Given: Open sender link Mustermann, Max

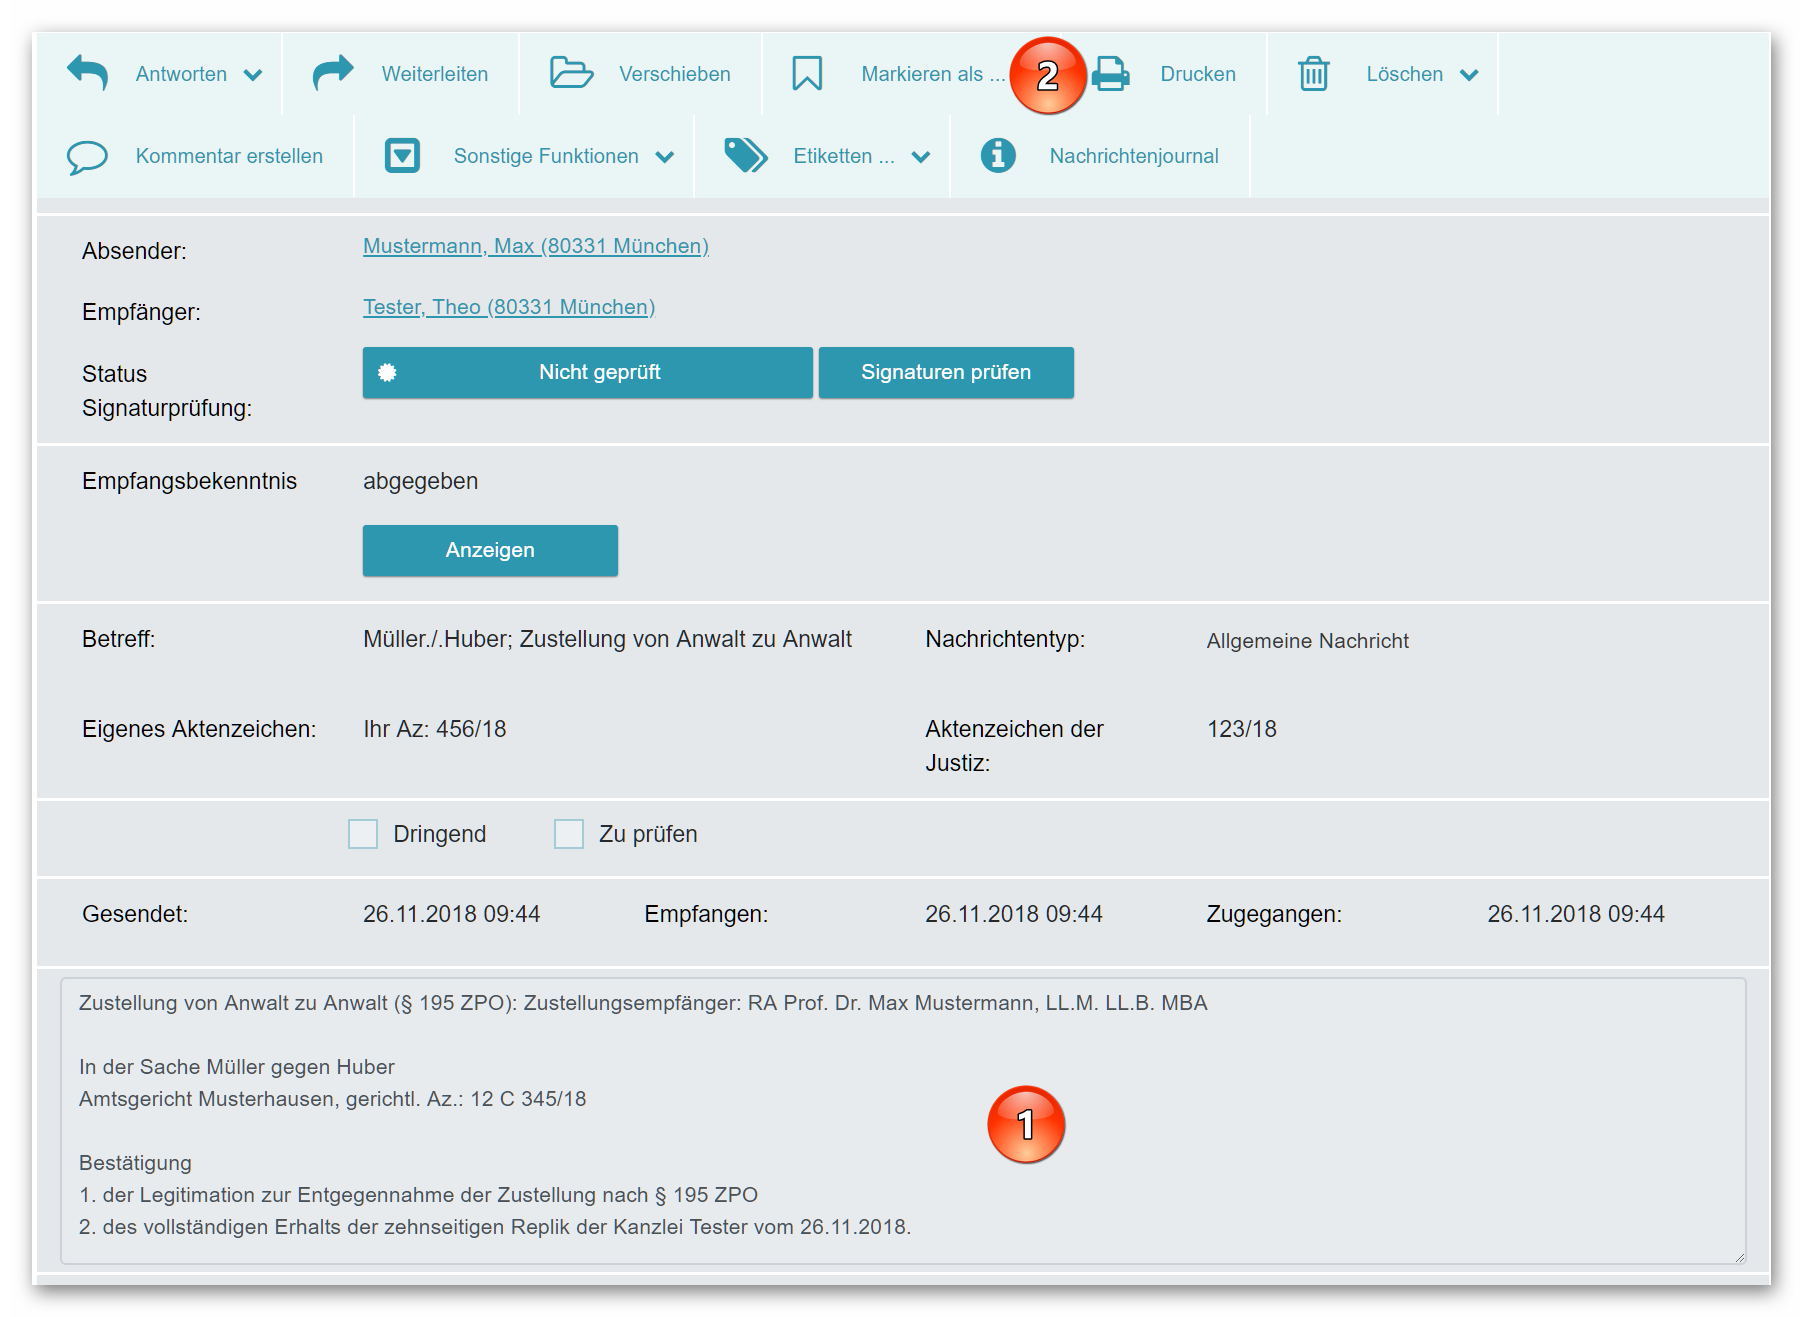Looking at the screenshot, I should (x=535, y=246).
